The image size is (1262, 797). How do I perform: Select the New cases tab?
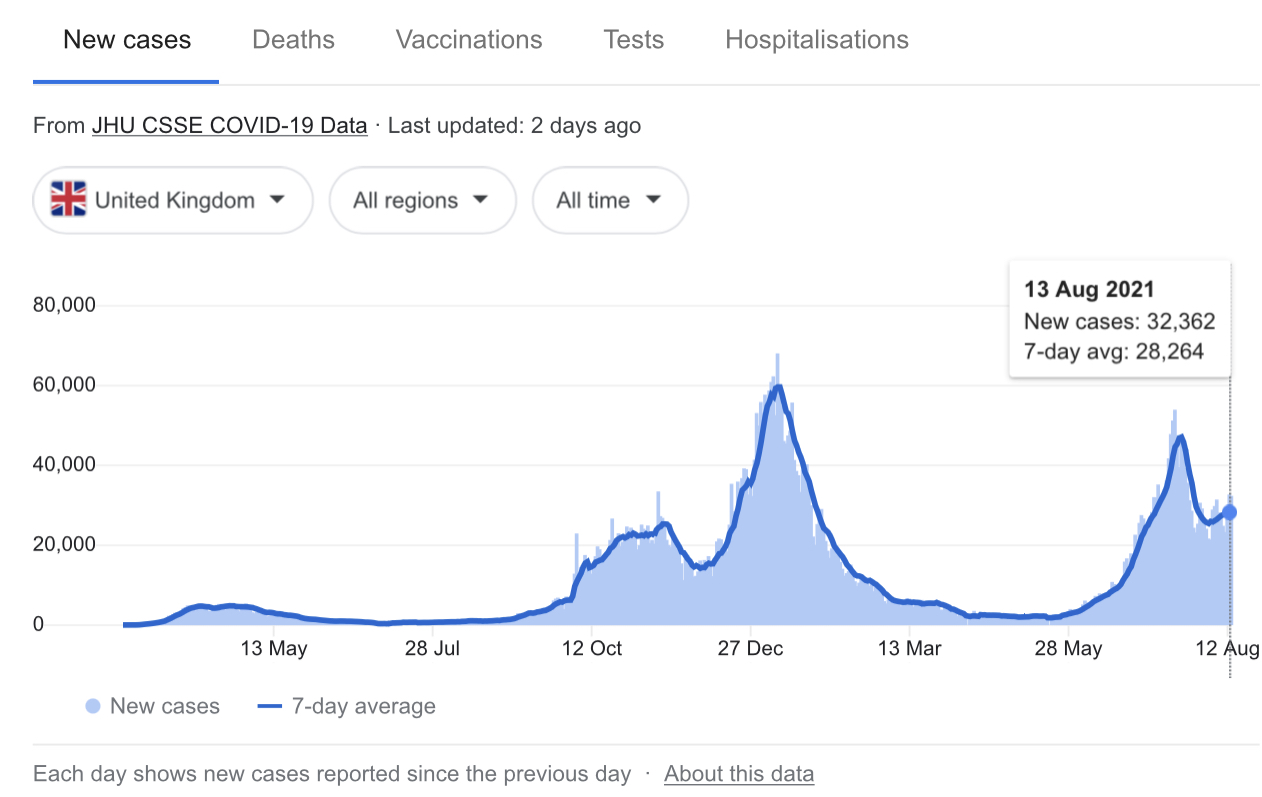point(127,40)
